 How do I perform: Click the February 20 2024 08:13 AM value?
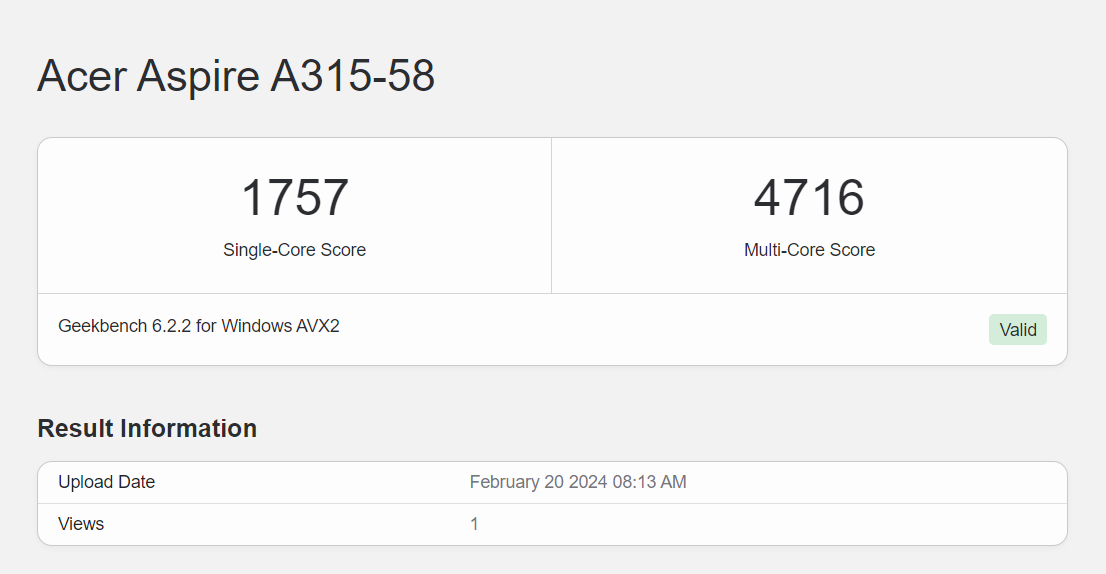tap(578, 482)
